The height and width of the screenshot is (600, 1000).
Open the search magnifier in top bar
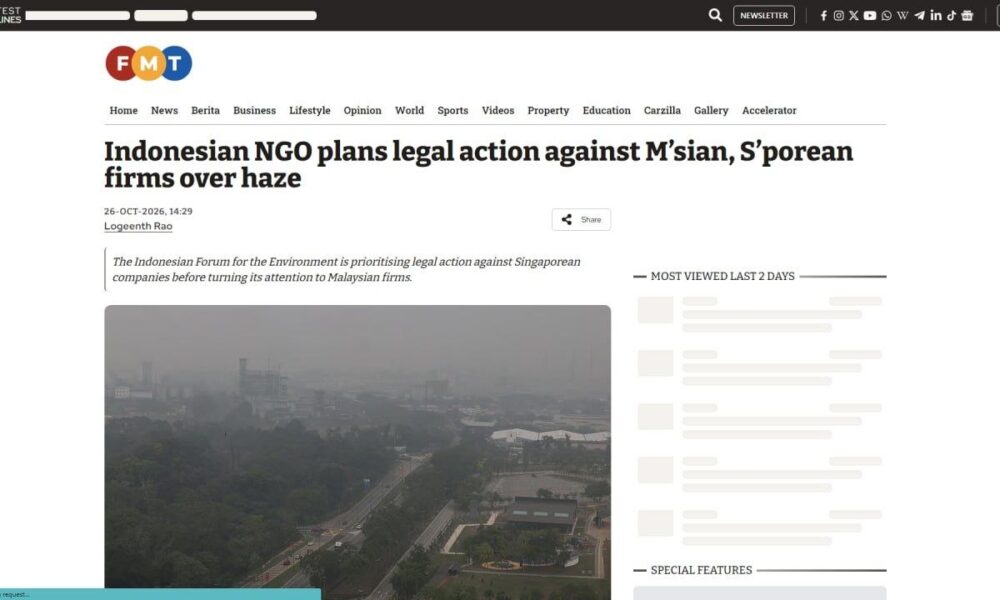715,15
